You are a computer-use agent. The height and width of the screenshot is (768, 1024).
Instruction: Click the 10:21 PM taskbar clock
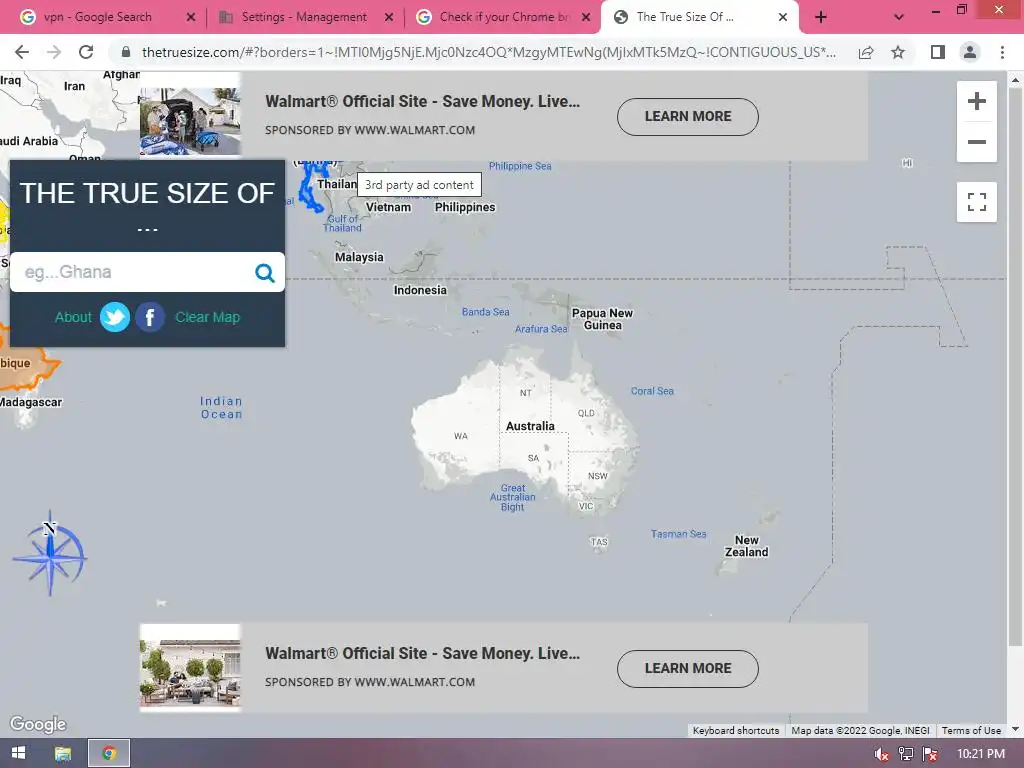pos(980,754)
